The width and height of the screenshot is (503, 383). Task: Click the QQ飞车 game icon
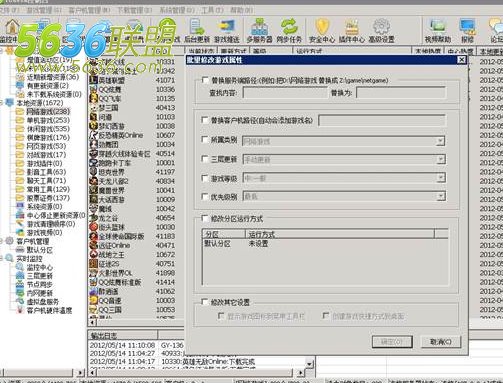tap(93, 98)
